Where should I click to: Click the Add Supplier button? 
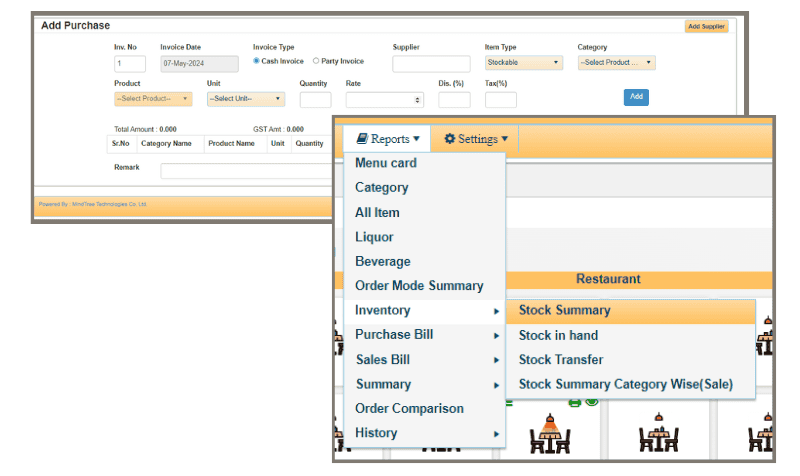click(x=706, y=26)
